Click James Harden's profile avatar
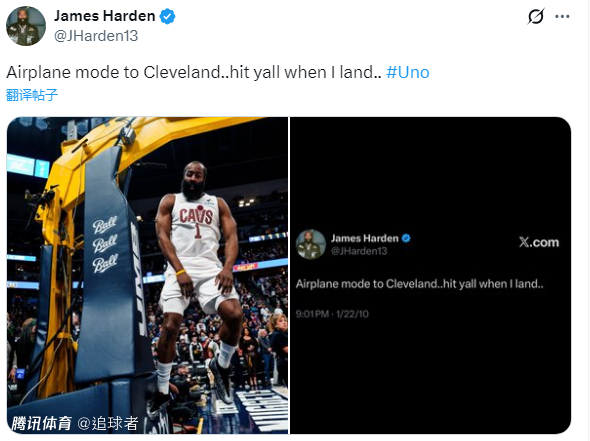 (26, 26)
